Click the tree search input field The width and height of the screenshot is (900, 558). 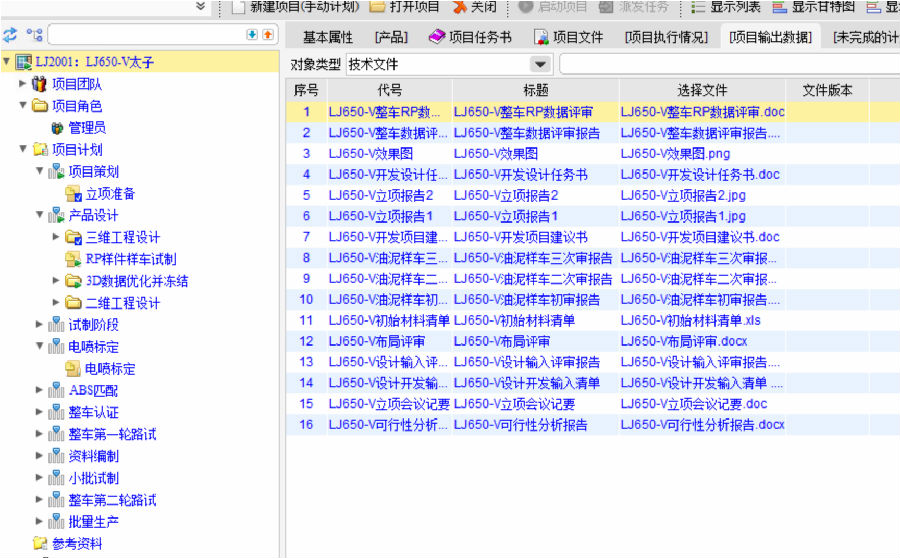pyautogui.click(x=146, y=35)
